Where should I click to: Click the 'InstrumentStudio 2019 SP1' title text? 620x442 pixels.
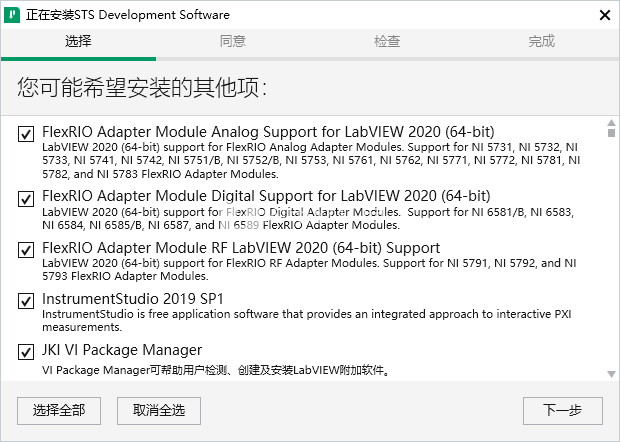tap(133, 299)
